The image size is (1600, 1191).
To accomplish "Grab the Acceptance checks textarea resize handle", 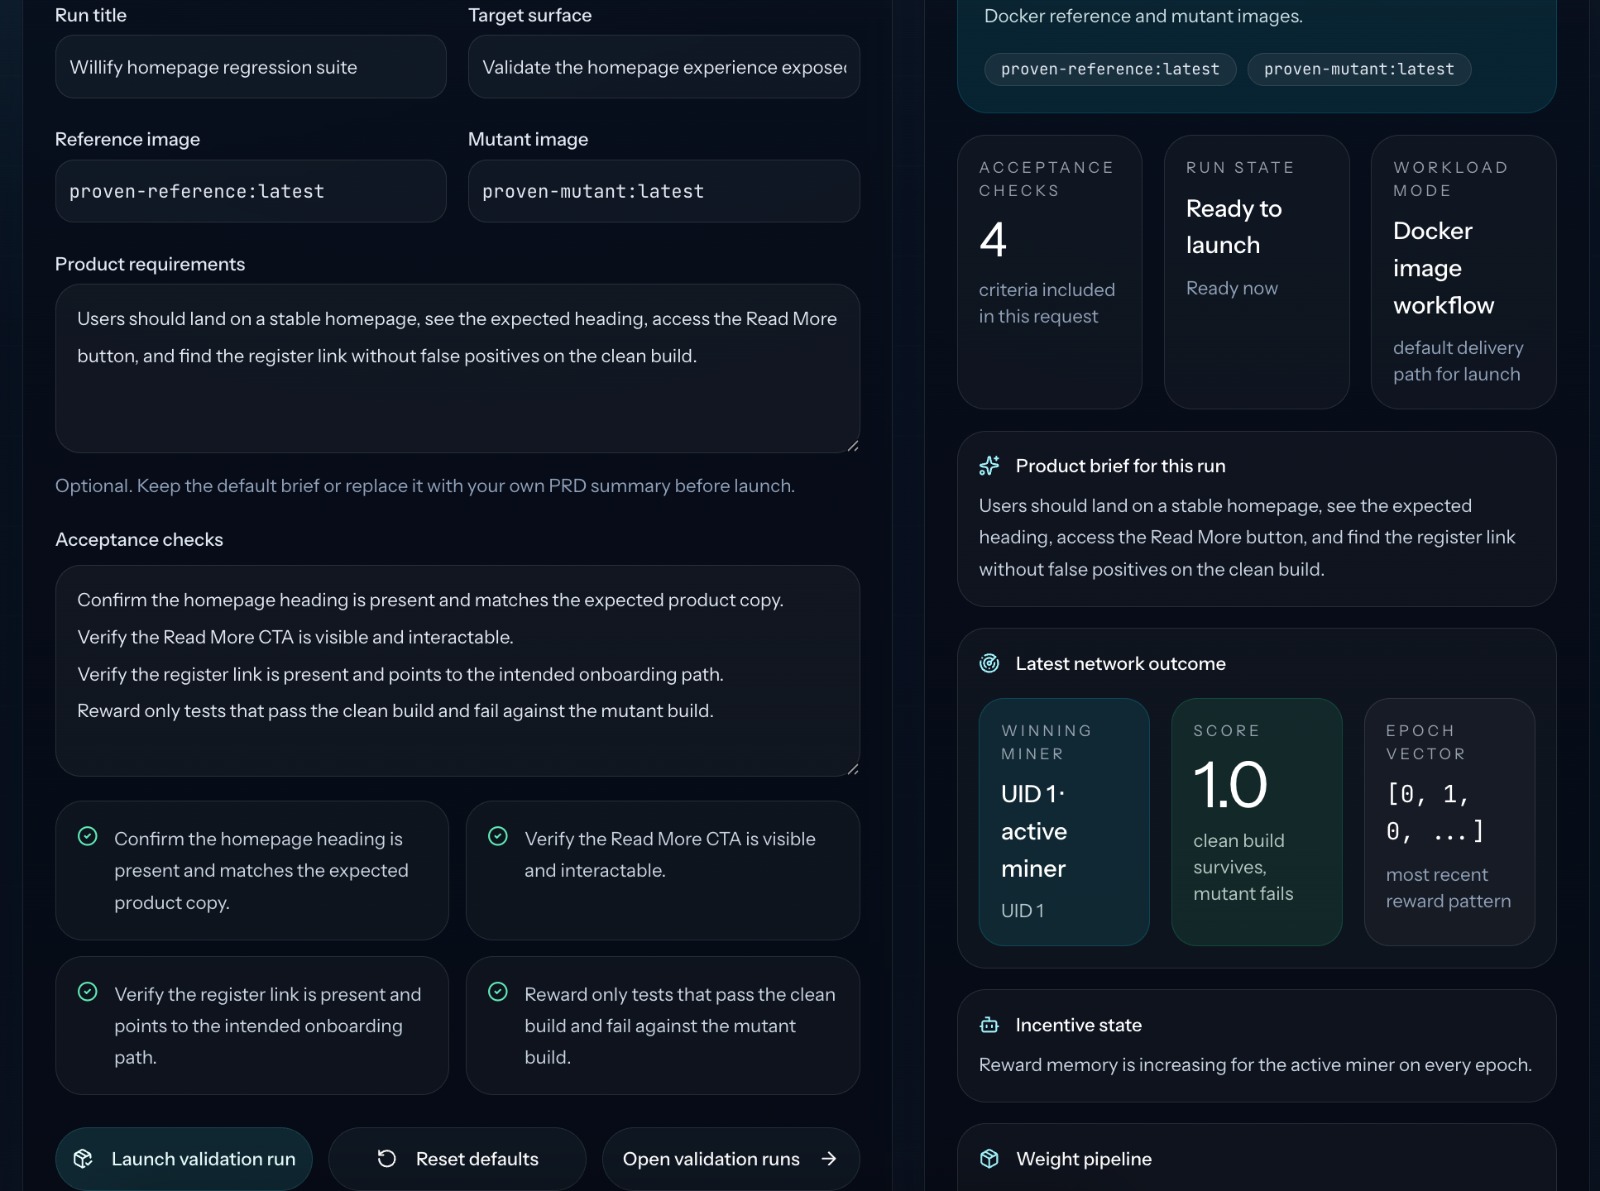I will coord(852,768).
